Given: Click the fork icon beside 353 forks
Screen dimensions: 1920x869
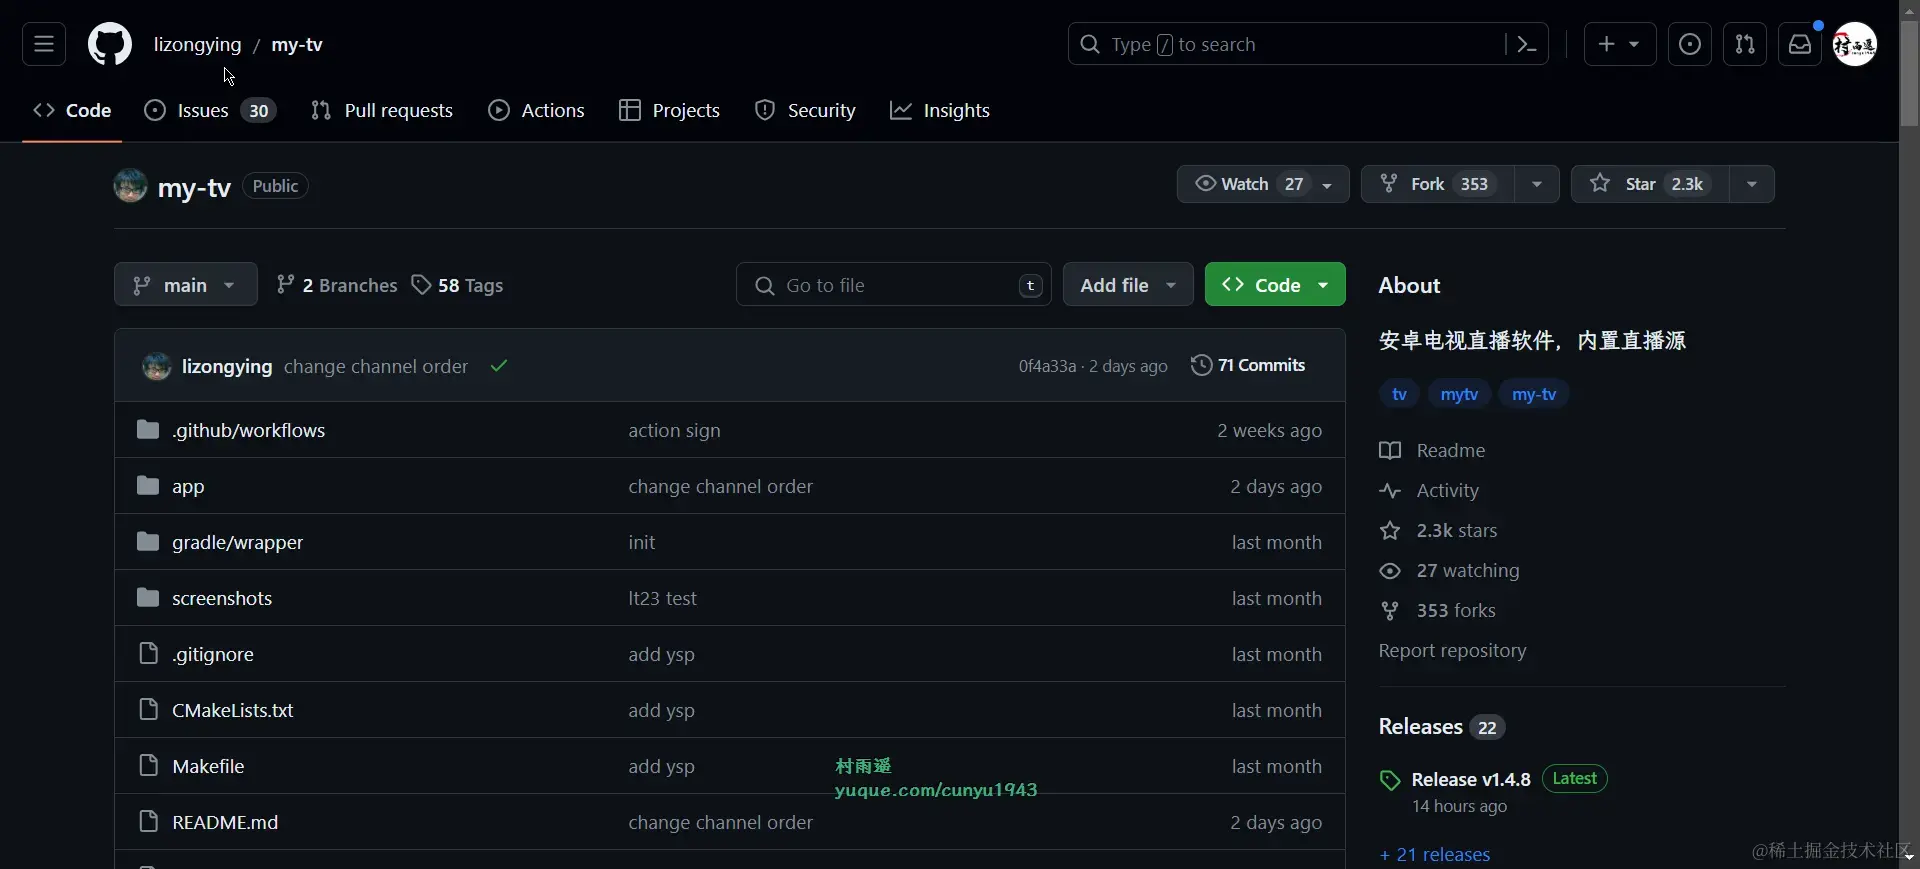Looking at the screenshot, I should (1390, 610).
